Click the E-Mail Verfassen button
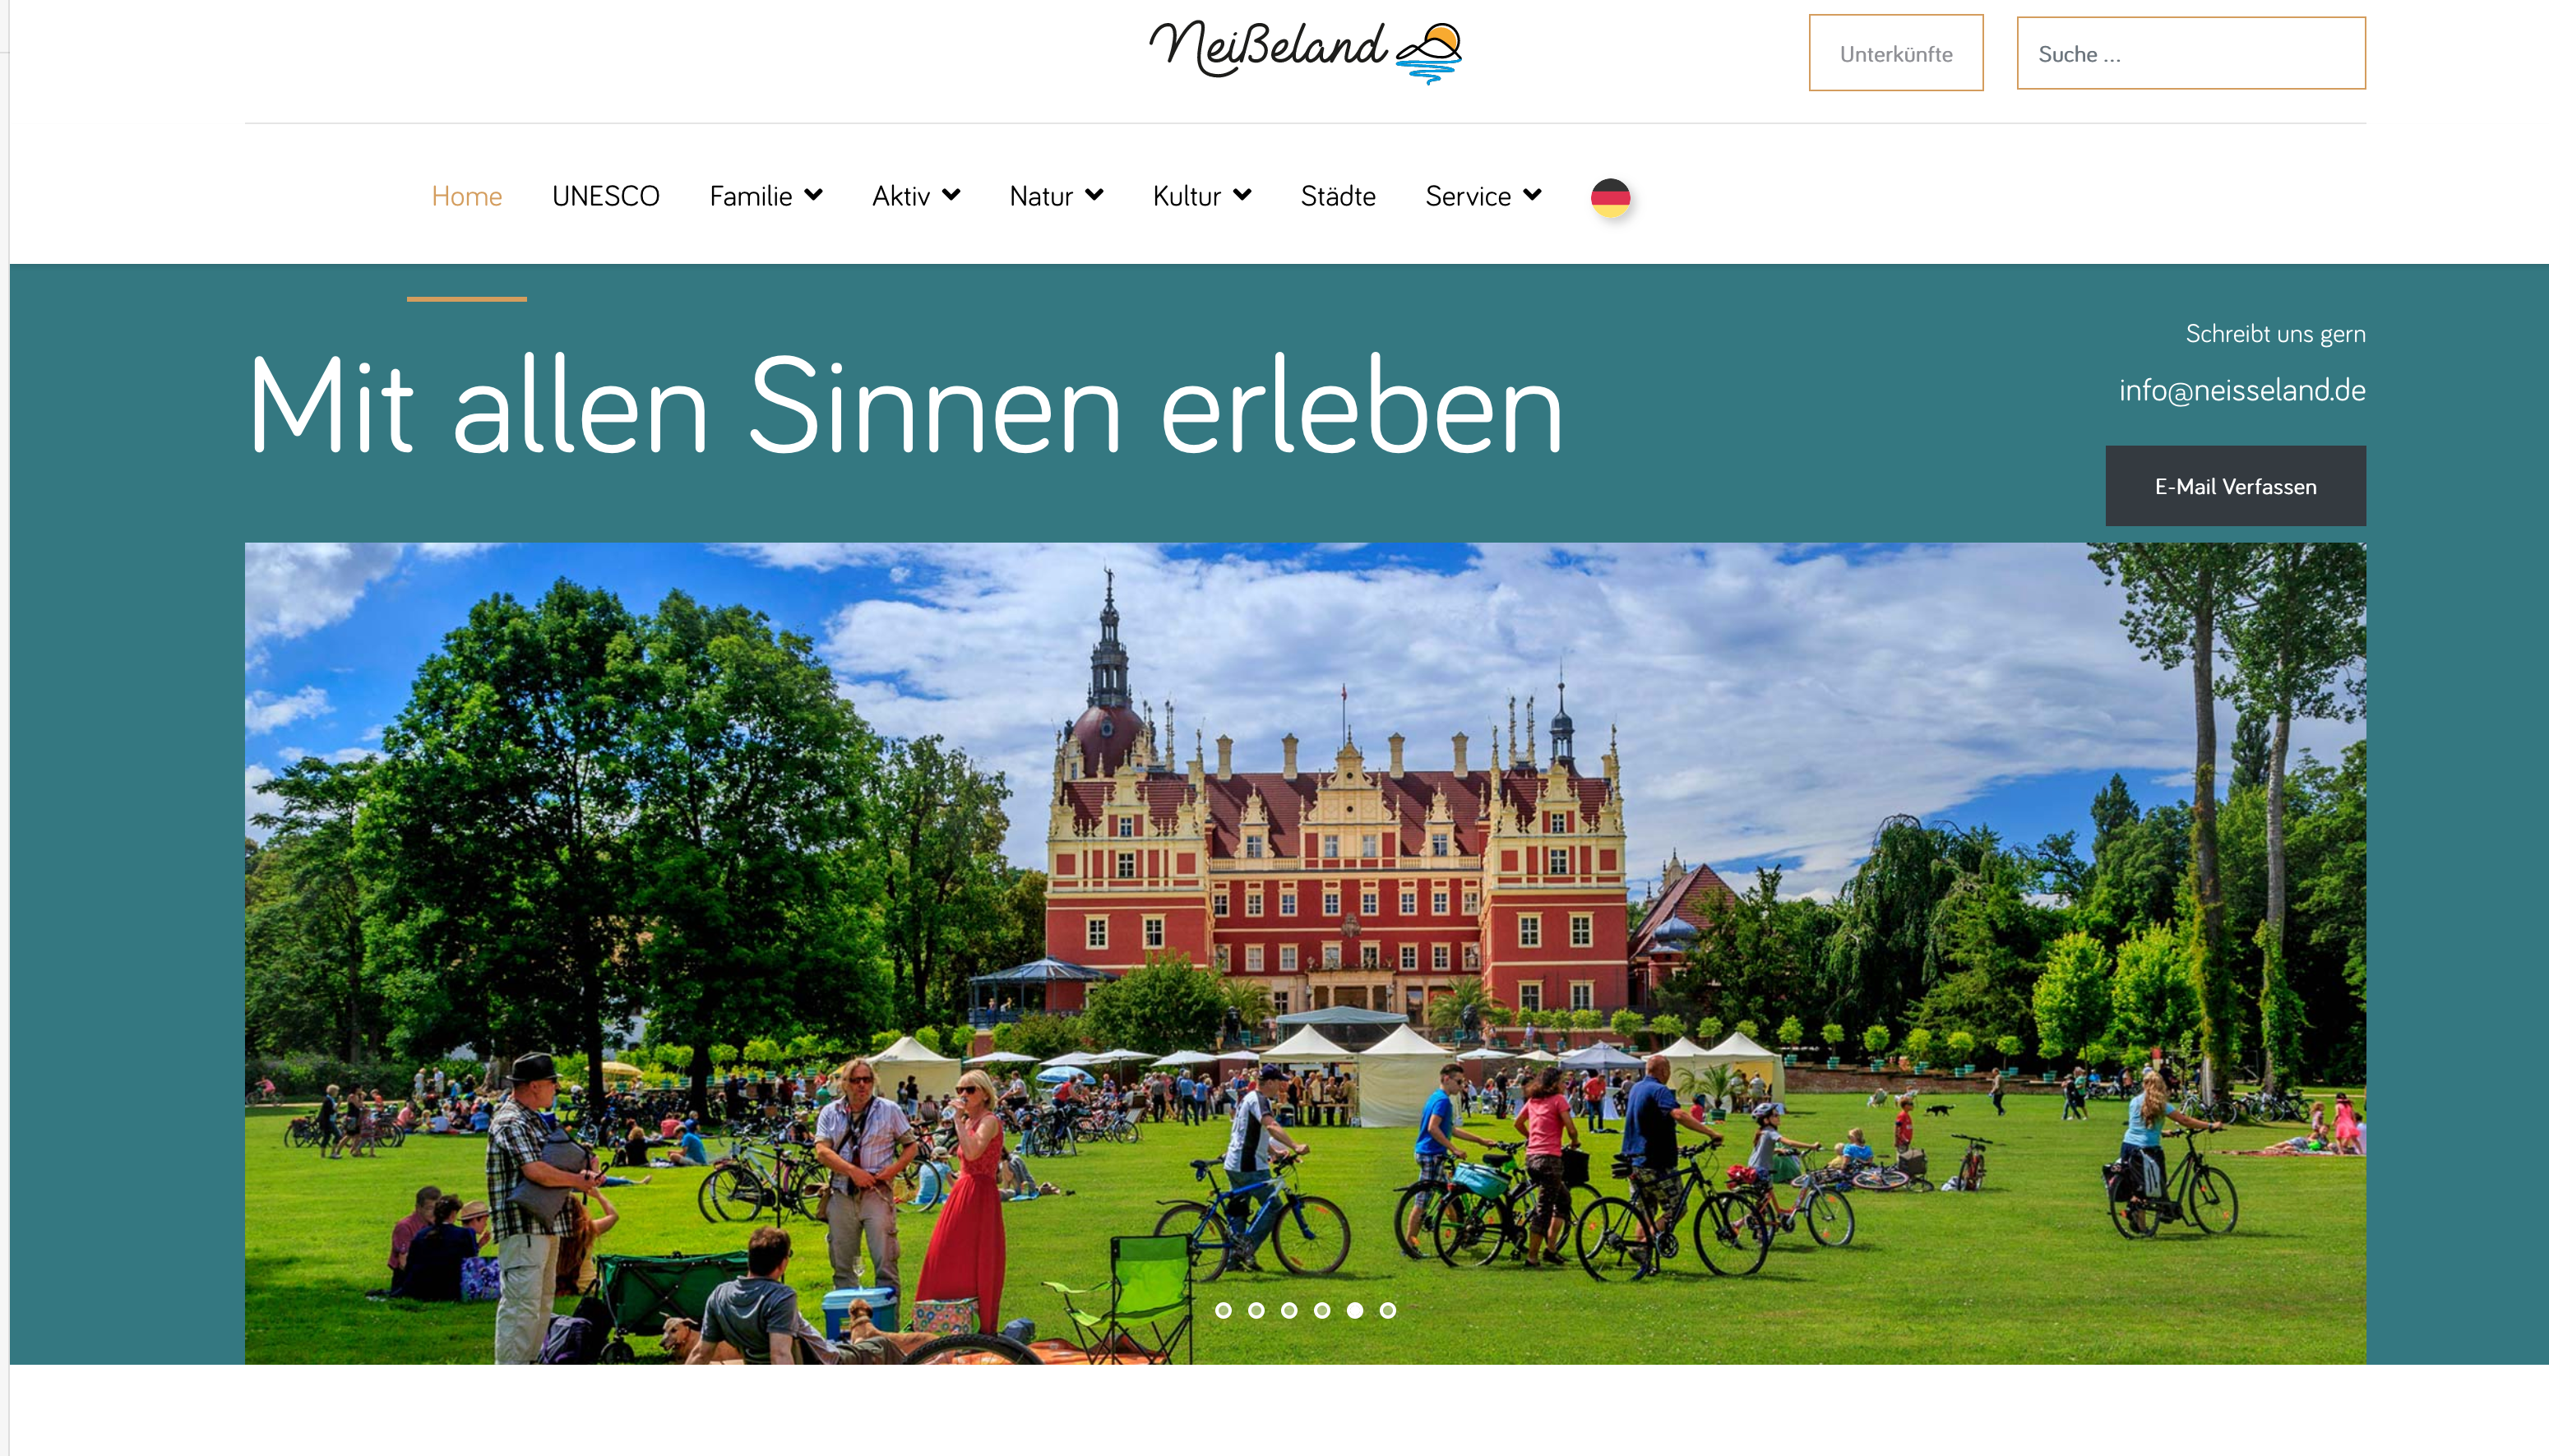2549x1456 pixels. coord(2235,486)
